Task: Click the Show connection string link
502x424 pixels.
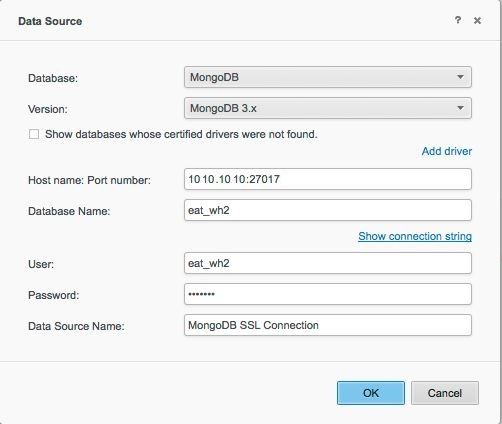Action: tap(415, 236)
